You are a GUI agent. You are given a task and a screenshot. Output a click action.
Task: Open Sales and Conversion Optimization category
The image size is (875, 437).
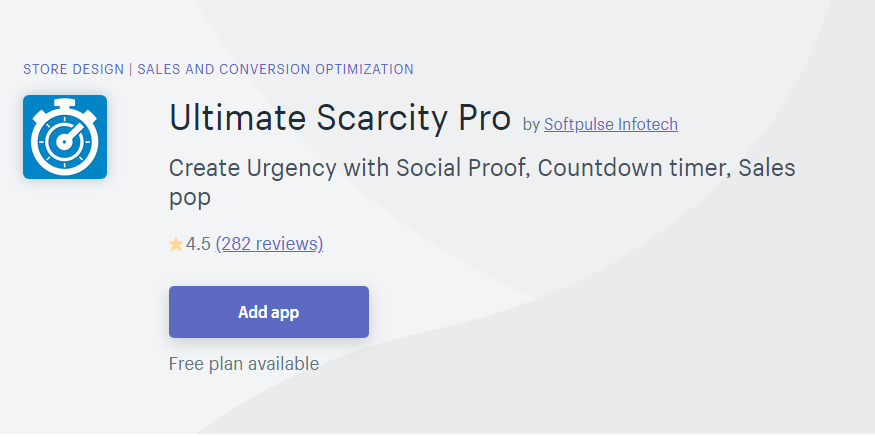[x=276, y=69]
